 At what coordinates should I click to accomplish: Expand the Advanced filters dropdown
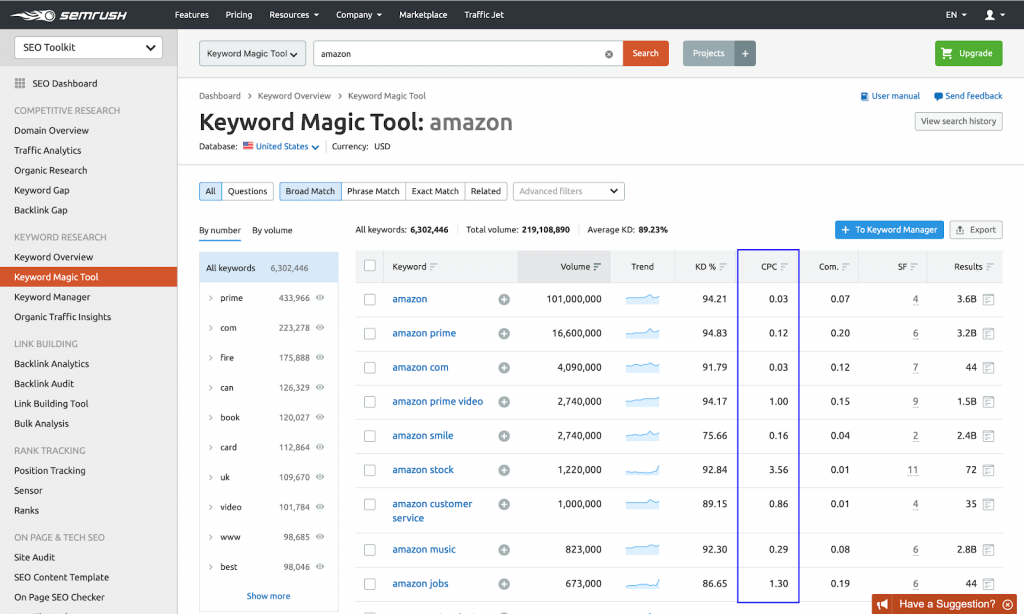tap(568, 191)
